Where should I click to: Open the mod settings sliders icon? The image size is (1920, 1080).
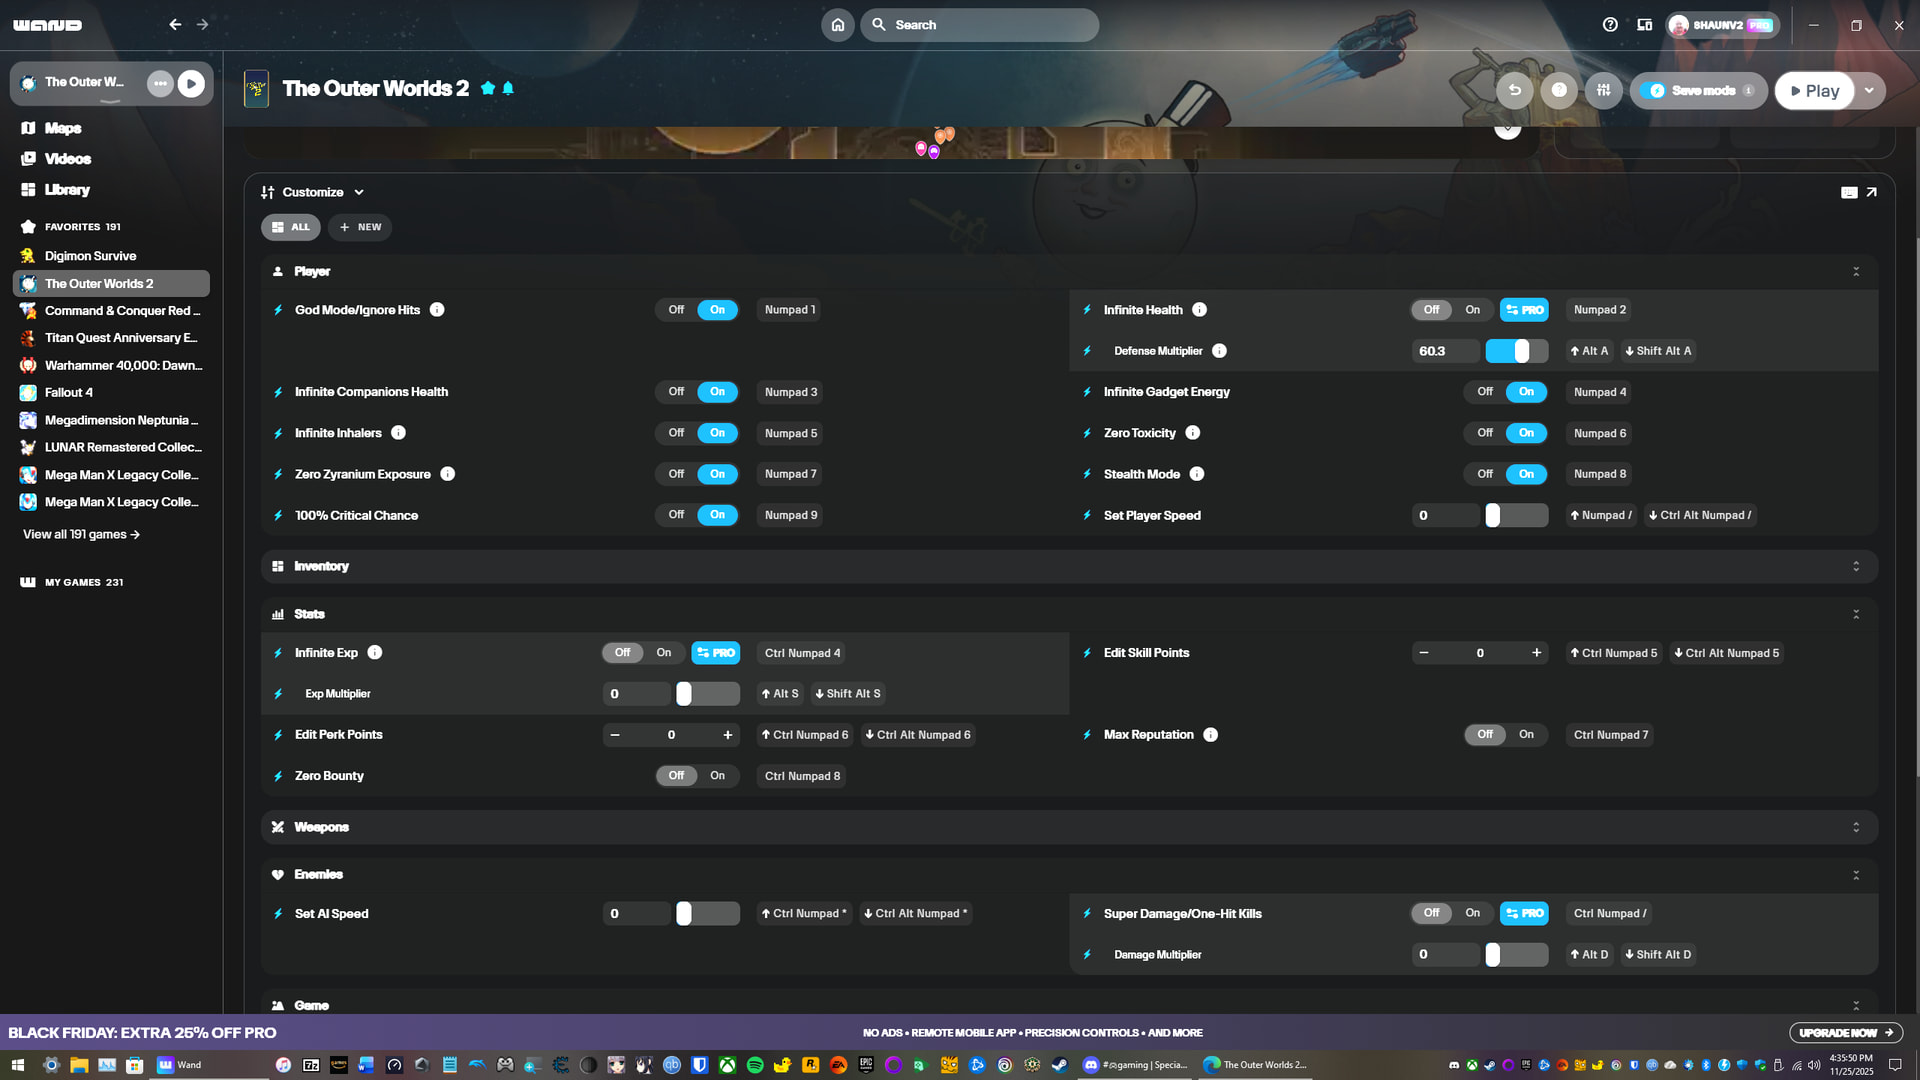(1603, 90)
